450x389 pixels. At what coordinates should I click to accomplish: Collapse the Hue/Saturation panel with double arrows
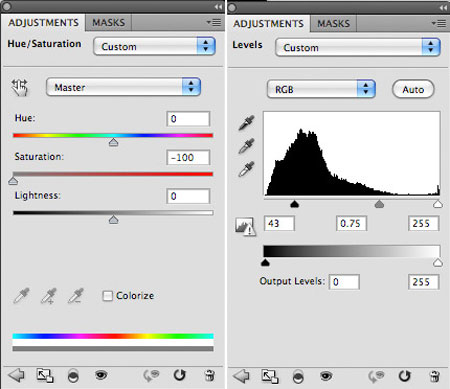pyautogui.click(x=218, y=7)
